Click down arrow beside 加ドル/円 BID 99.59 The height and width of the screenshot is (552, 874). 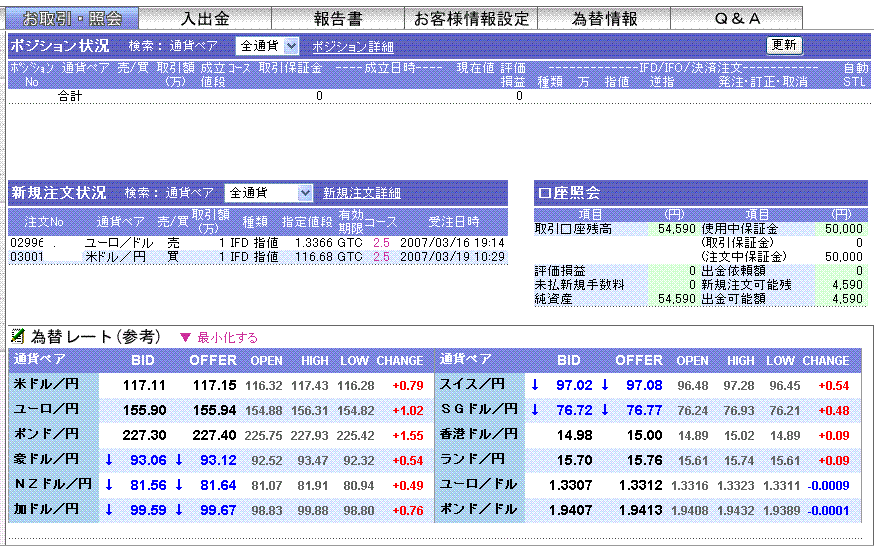(x=108, y=509)
